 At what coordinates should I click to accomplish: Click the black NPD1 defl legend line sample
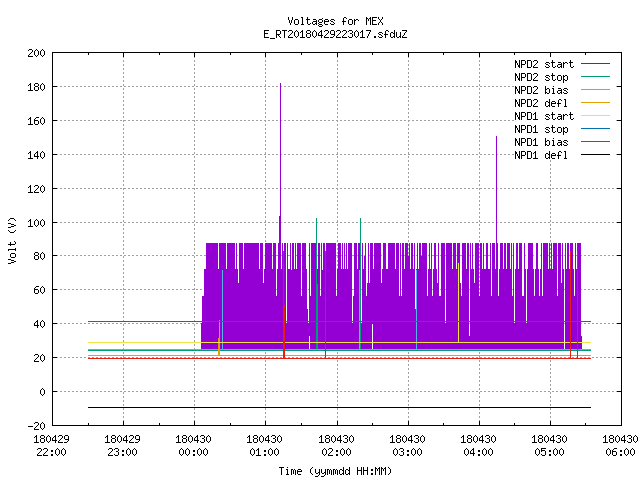click(595, 155)
